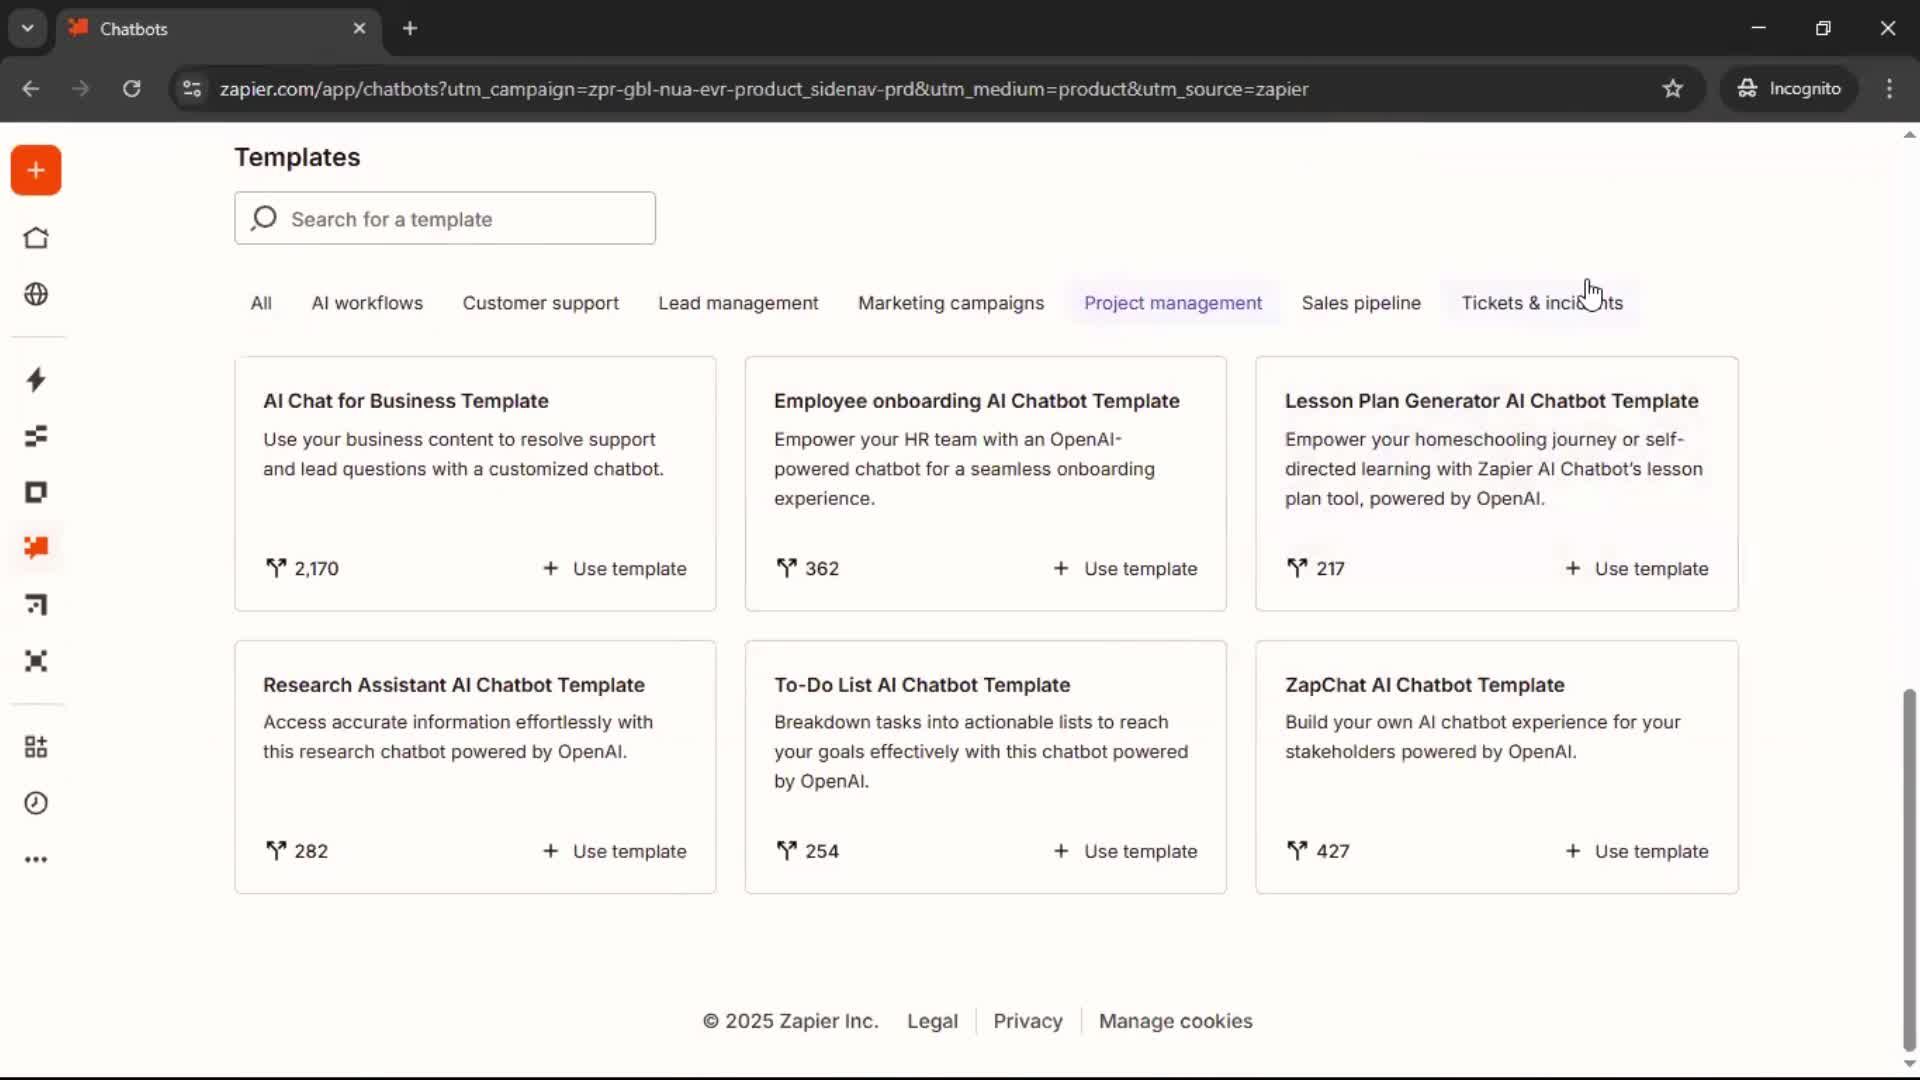Screen dimensions: 1920x1080
Task: Use the Lesson Plan Generator template
Action: point(1637,569)
